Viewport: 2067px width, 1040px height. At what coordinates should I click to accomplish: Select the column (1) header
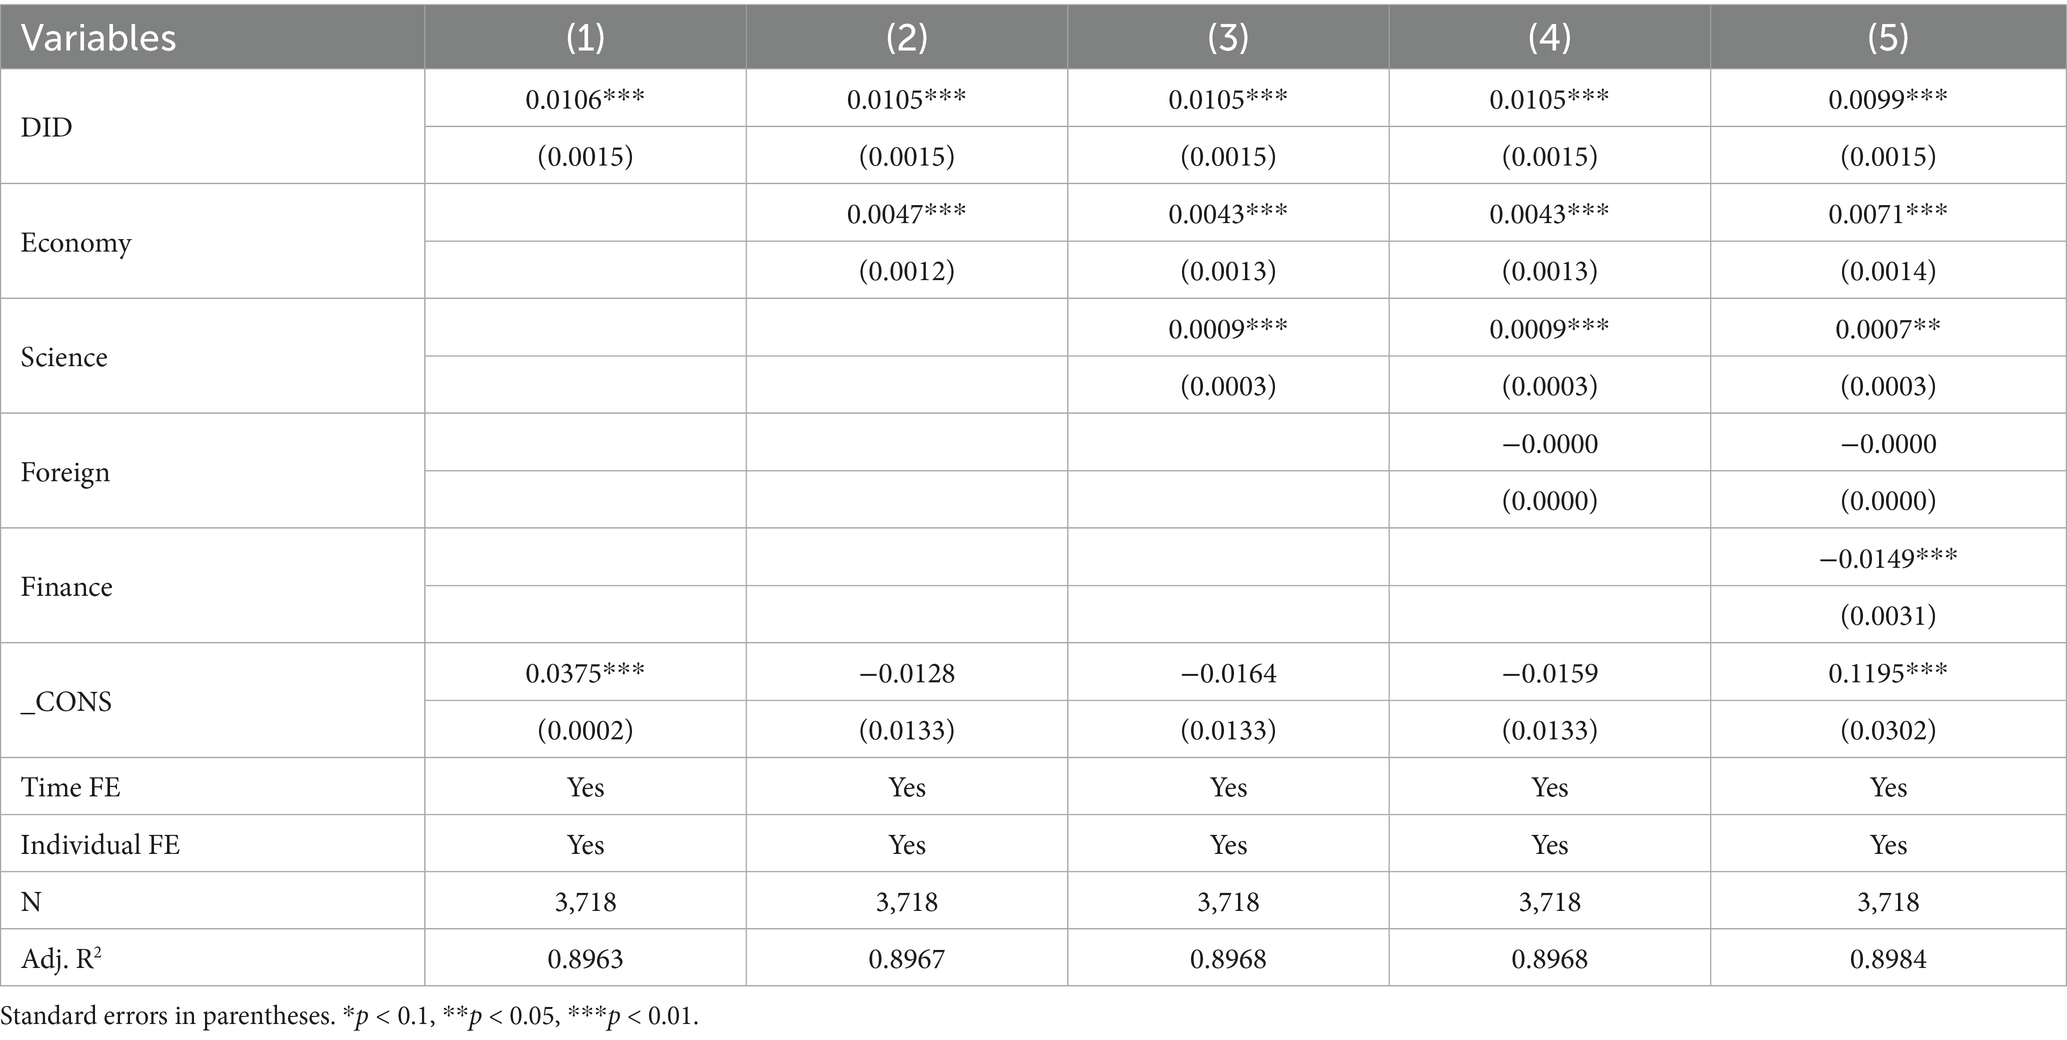pyautogui.click(x=585, y=38)
